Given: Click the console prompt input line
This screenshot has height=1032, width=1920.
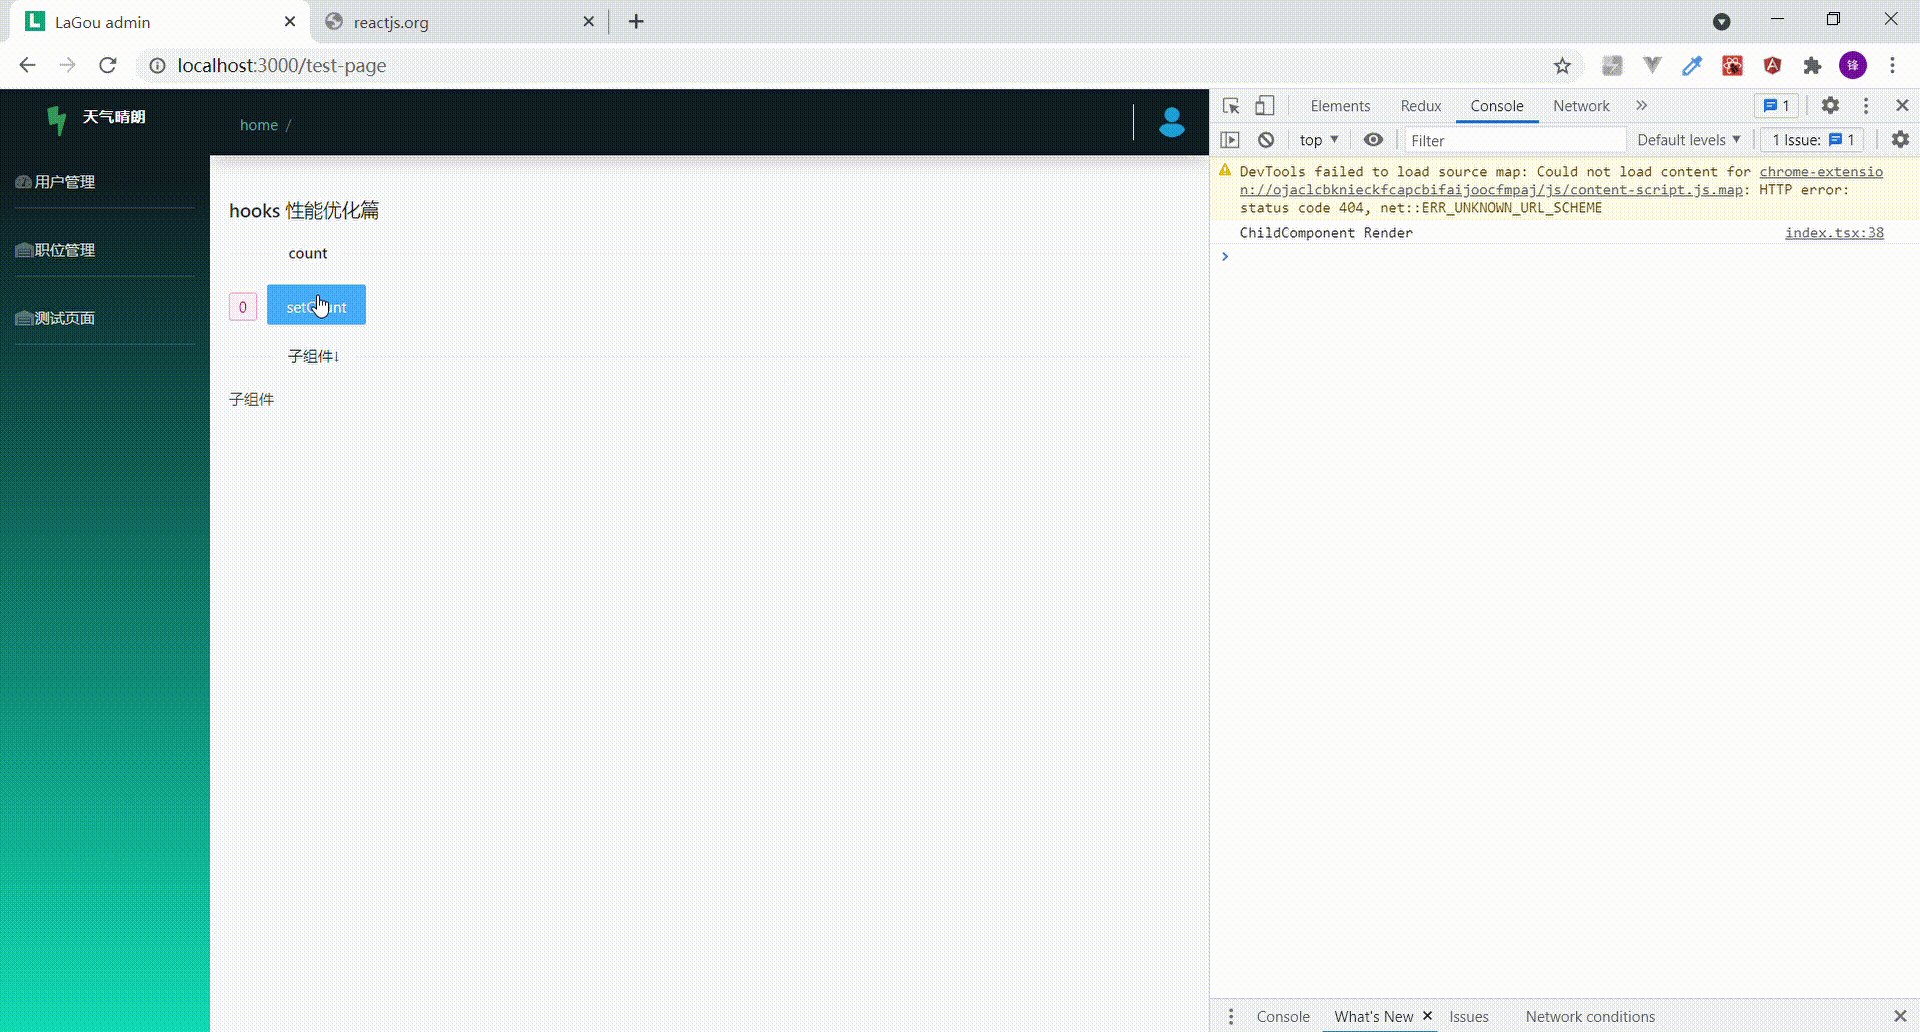Looking at the screenshot, I should click(x=1565, y=257).
